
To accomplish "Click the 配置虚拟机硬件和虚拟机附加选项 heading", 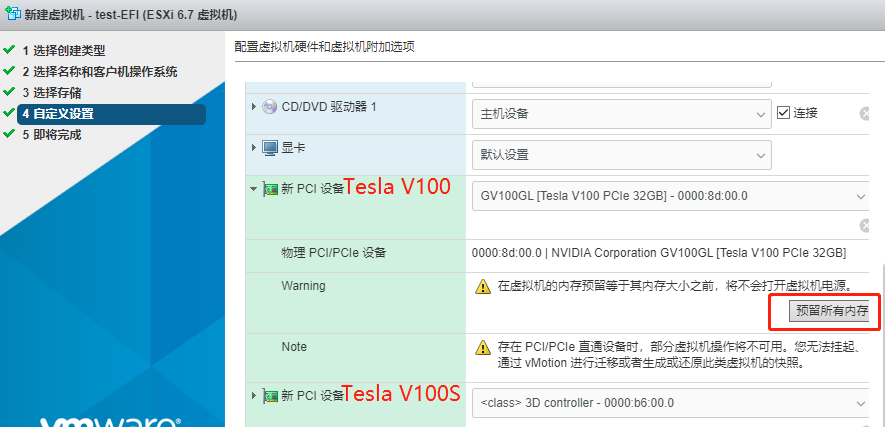I will [325, 47].
